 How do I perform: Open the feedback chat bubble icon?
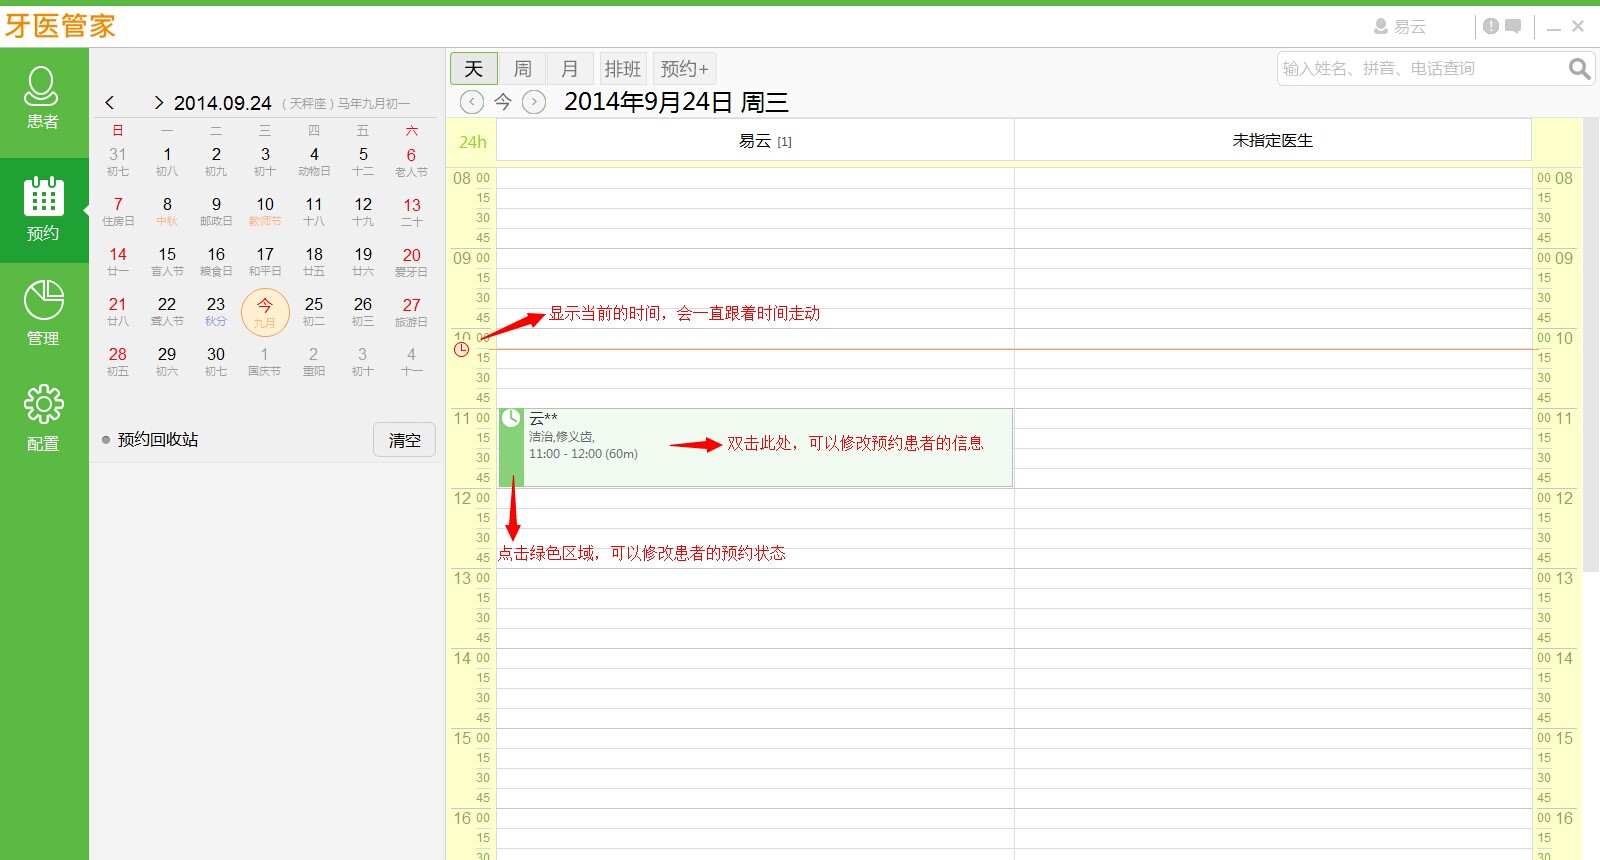[1513, 27]
